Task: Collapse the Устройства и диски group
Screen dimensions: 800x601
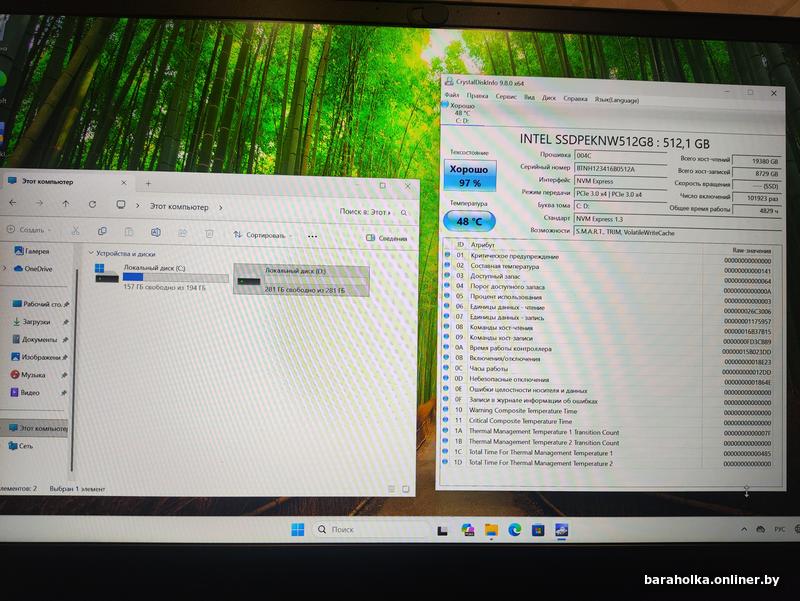Action: [x=91, y=253]
